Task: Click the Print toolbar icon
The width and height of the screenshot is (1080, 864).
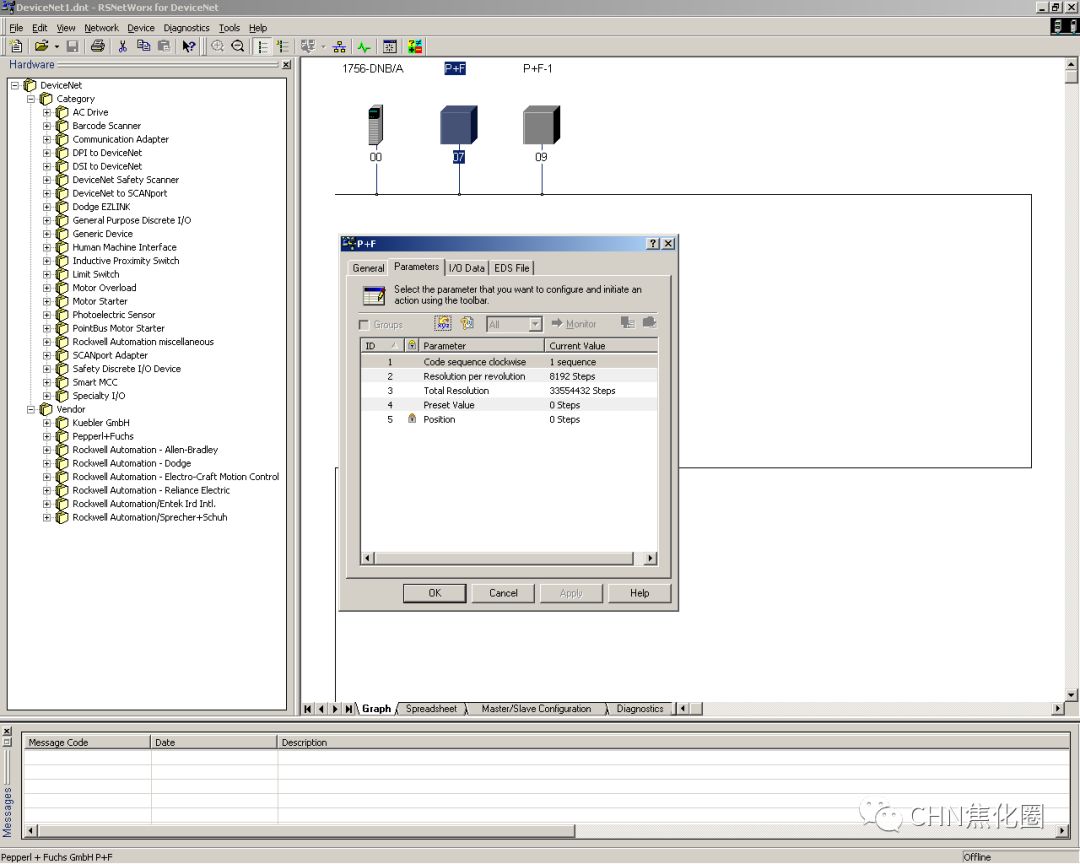Action: click(98, 46)
